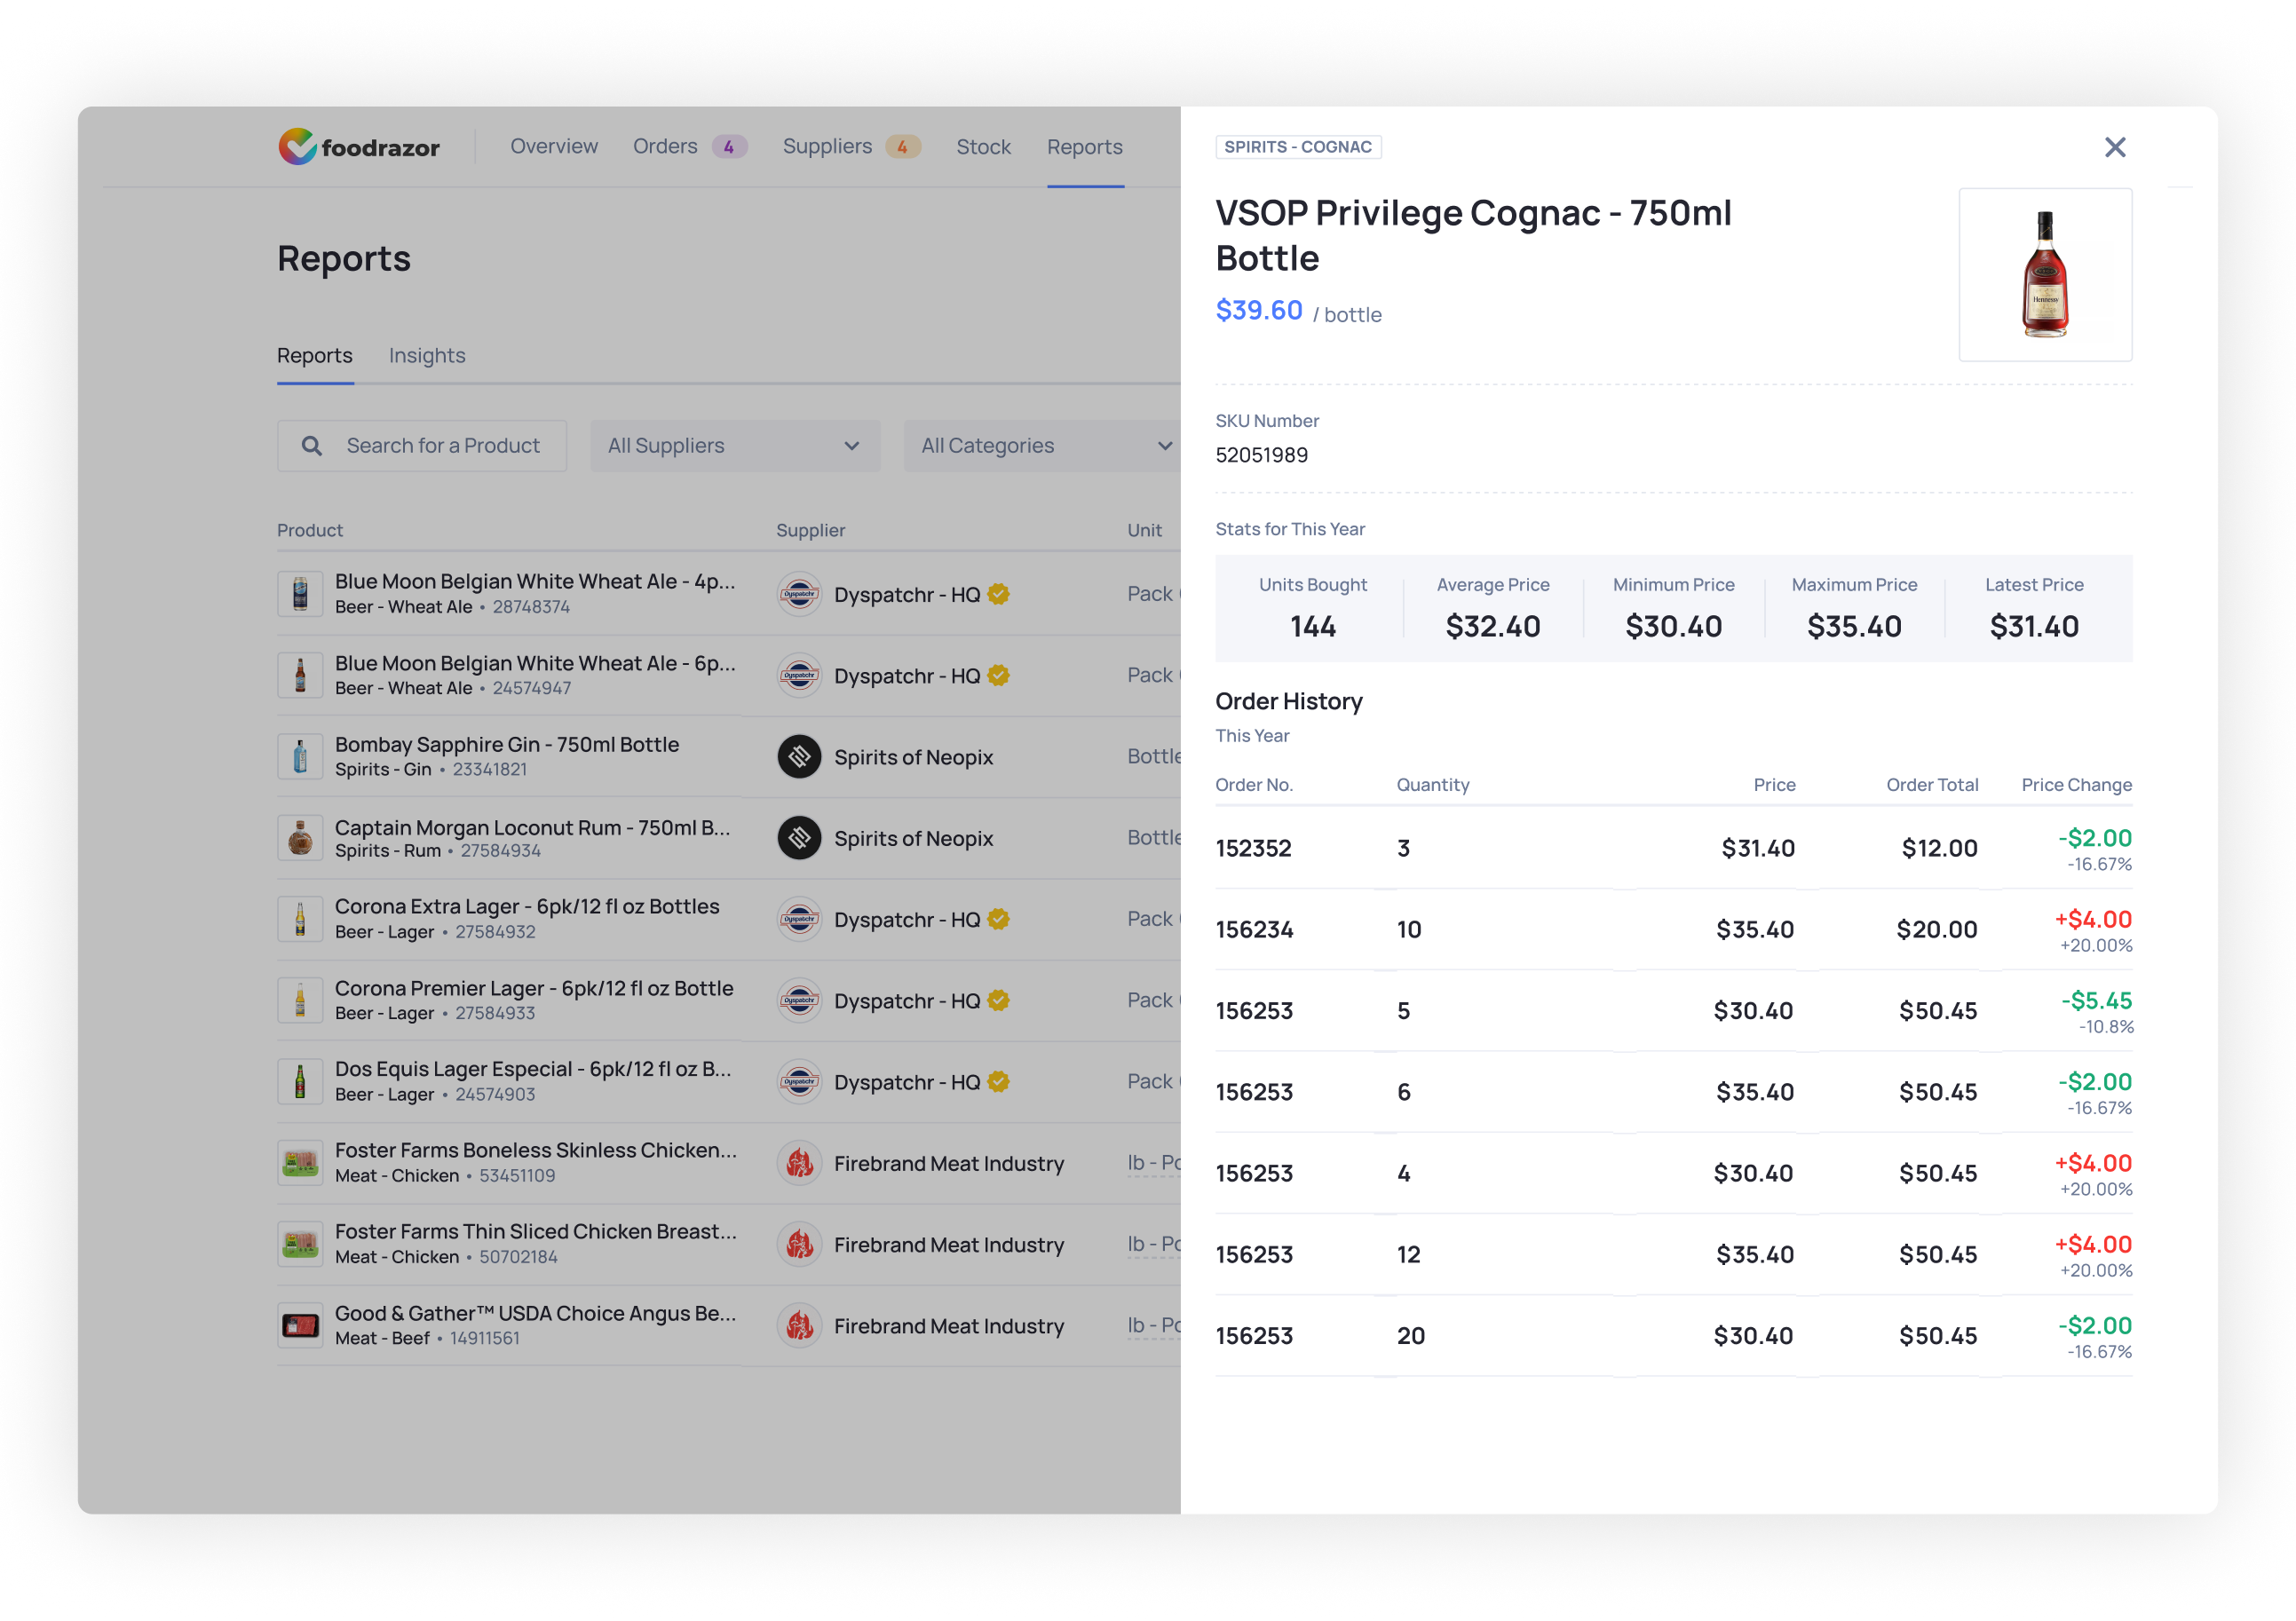Select the Reports navigation tab

[x=1085, y=147]
